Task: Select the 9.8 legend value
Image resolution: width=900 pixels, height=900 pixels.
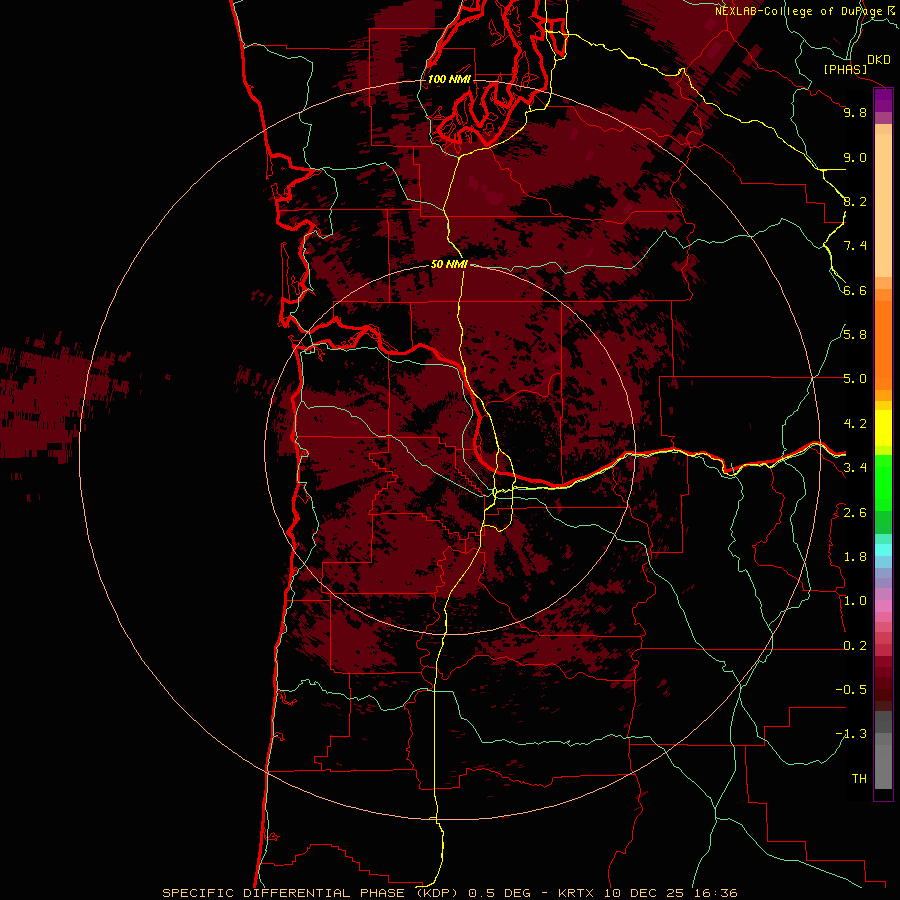Action: 855,112
